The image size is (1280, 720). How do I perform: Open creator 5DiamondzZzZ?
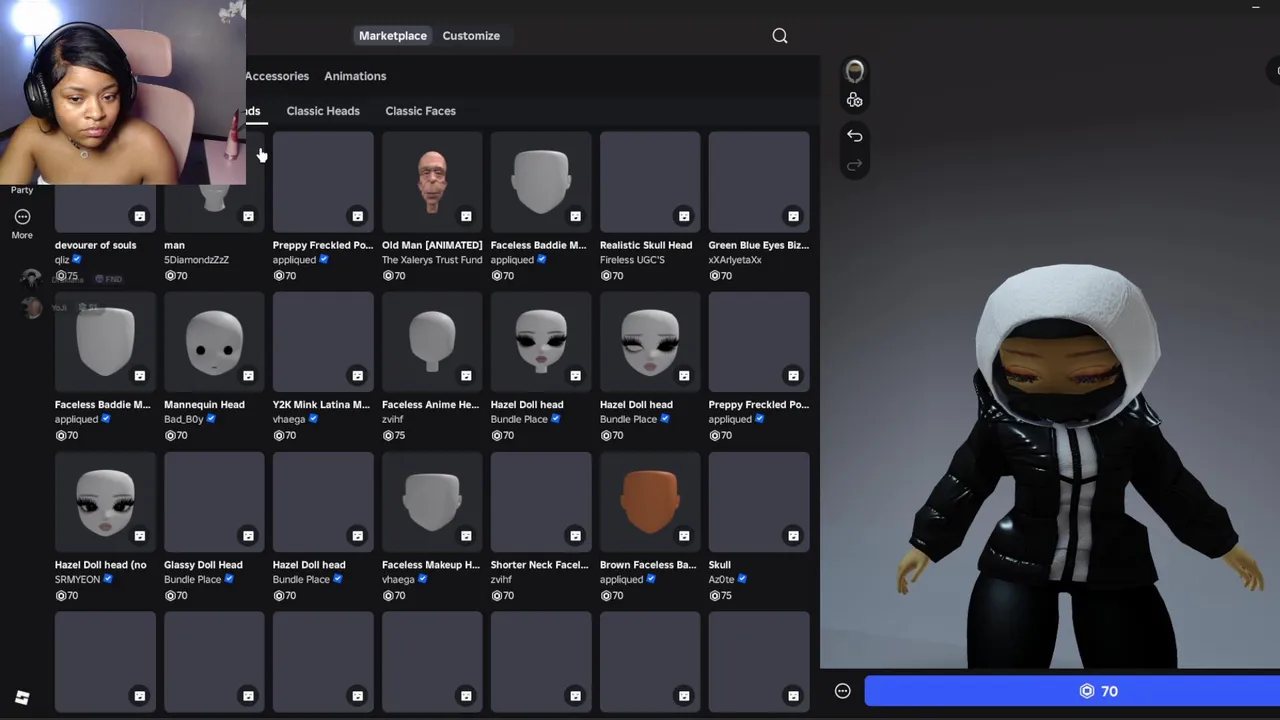pyautogui.click(x=196, y=260)
